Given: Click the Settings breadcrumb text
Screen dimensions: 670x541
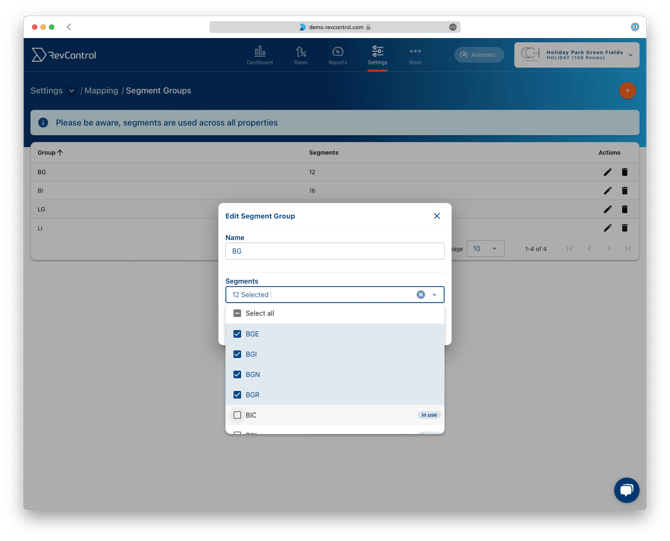Looking at the screenshot, I should tap(46, 91).
